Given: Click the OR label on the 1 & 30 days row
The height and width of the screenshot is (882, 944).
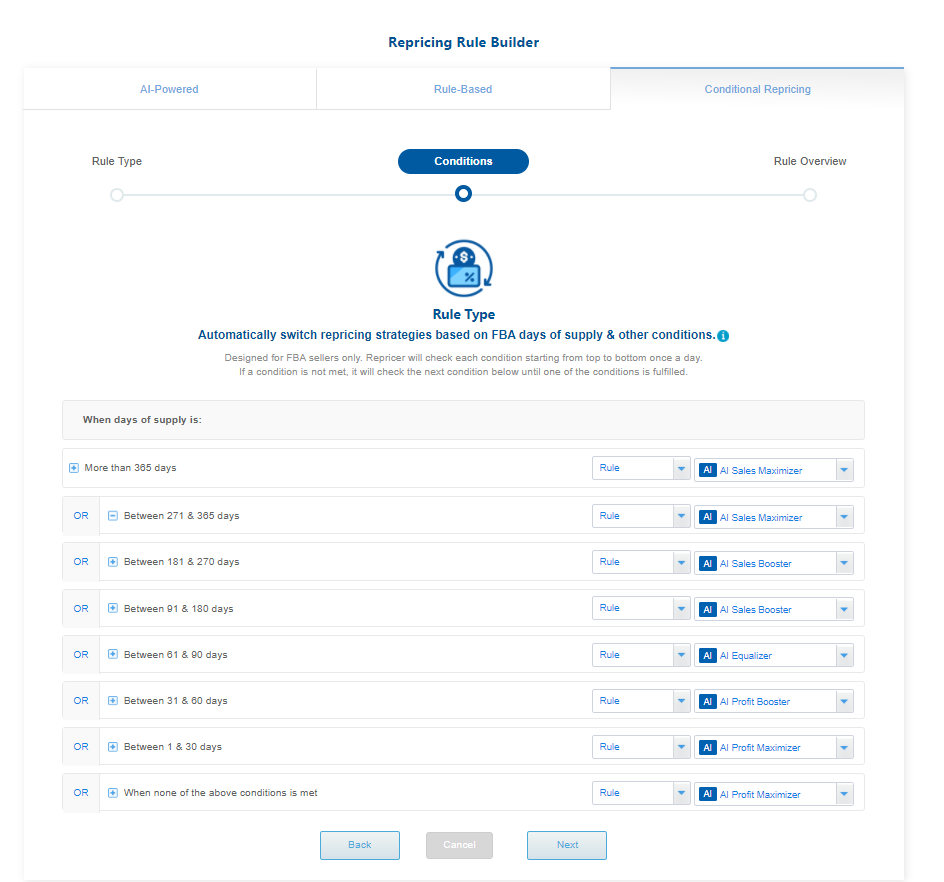Looking at the screenshot, I should pyautogui.click(x=81, y=747).
